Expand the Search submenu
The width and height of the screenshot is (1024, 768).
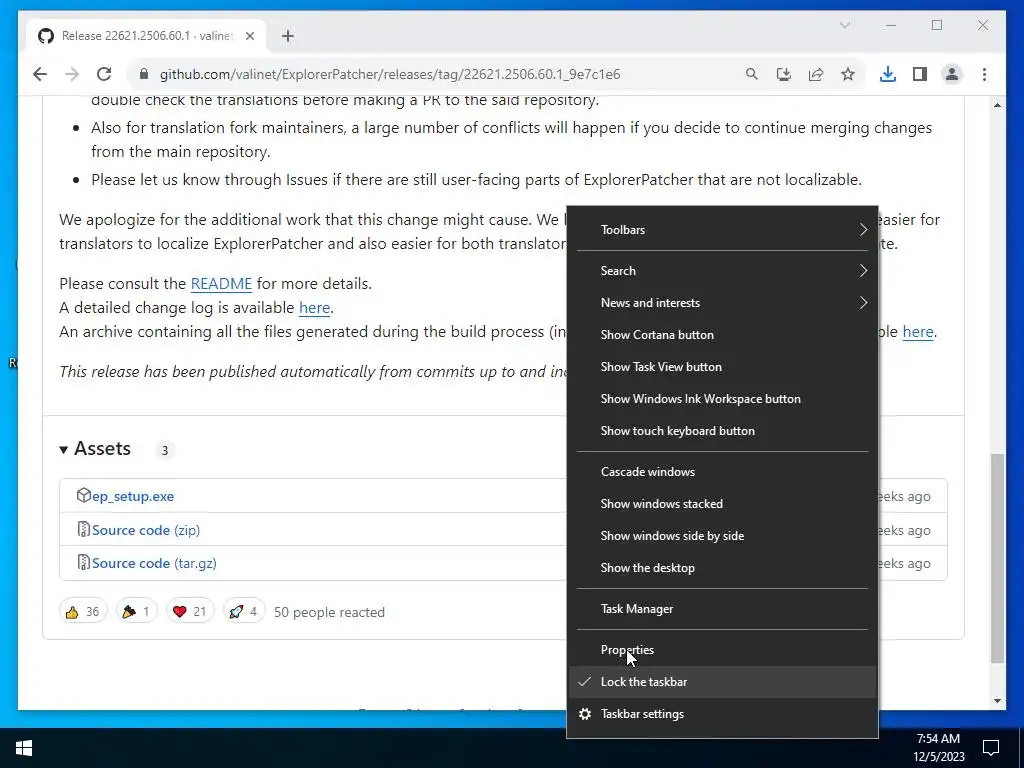[722, 271]
